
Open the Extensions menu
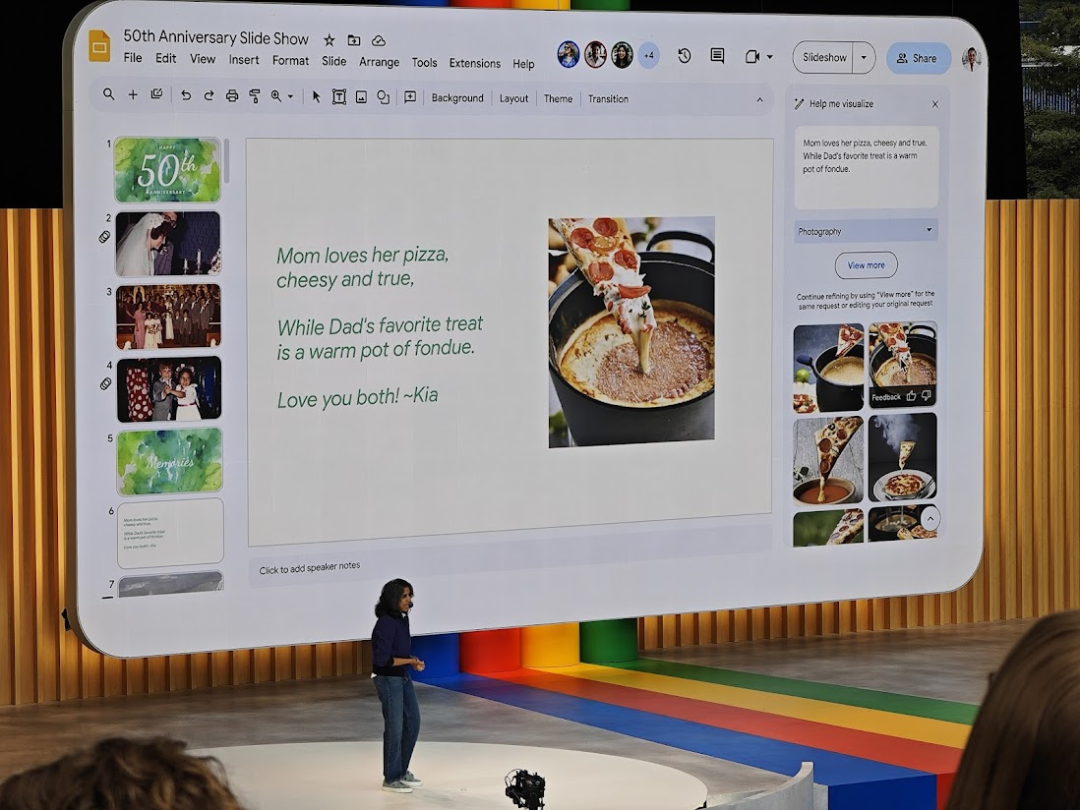475,63
